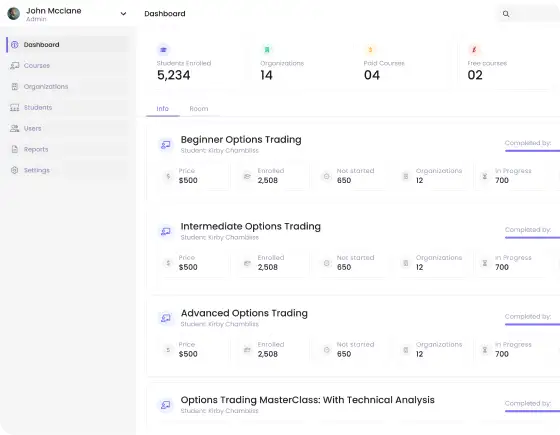Viewport: 560px width, 435px height.
Task: Click 700 in progress in Intermediate Options Trading
Action: coord(502,267)
